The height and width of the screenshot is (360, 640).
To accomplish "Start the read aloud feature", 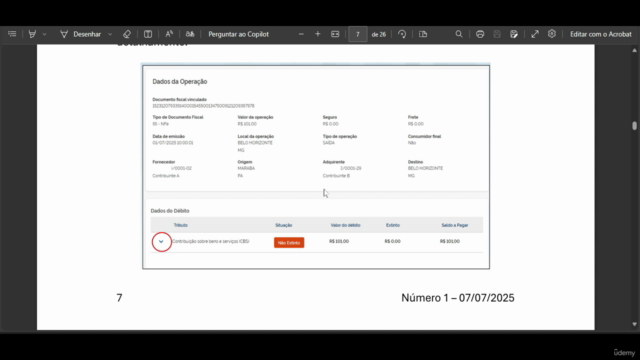I will pyautogui.click(x=169, y=34).
